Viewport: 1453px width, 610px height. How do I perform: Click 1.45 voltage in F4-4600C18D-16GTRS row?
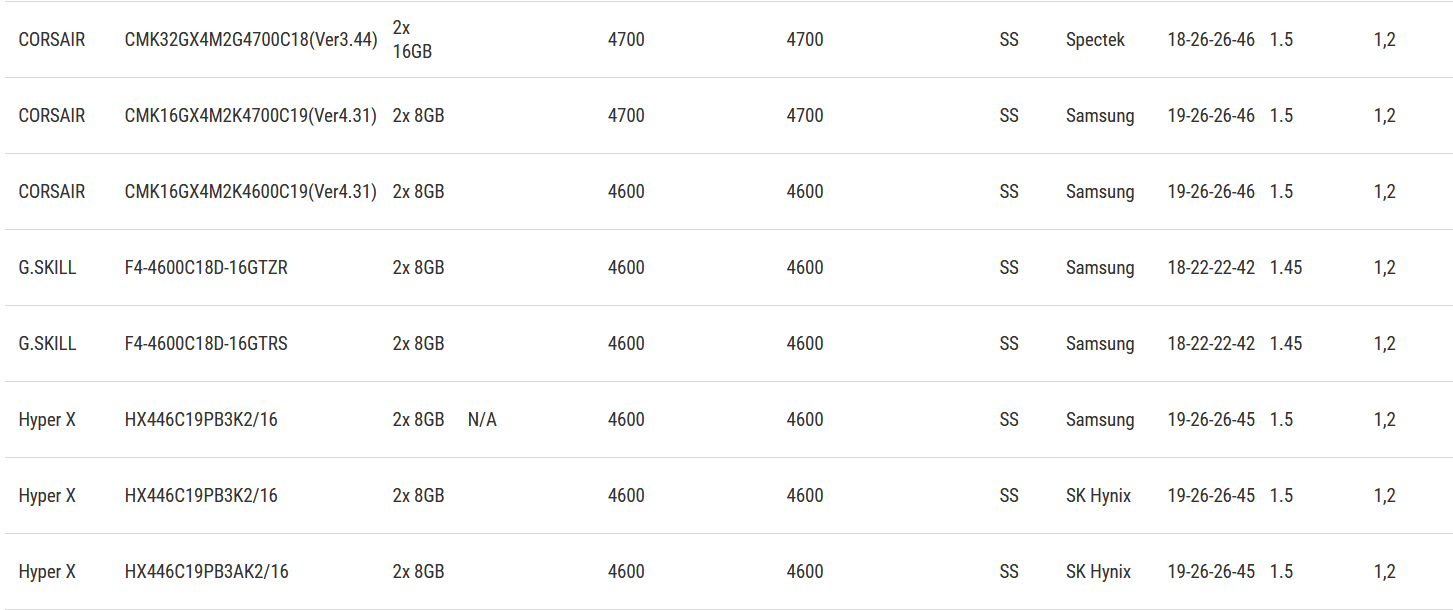(1286, 344)
